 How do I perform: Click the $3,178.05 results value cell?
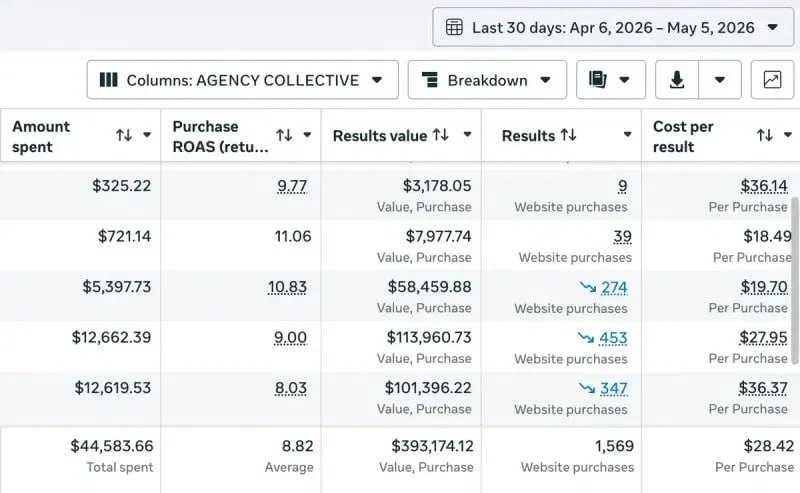click(x=437, y=186)
